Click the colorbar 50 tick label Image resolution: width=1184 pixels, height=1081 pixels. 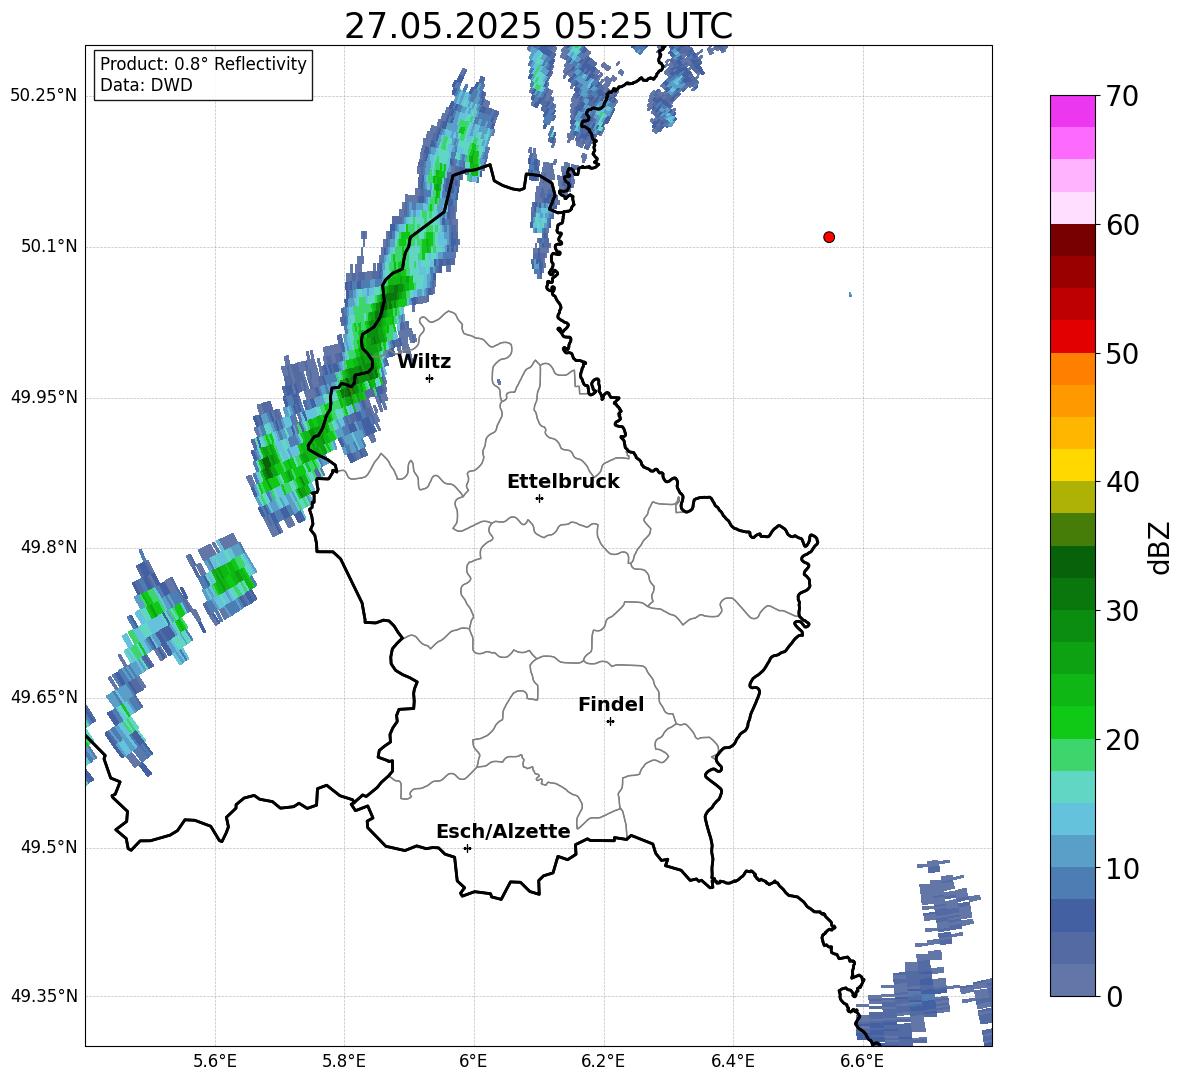[1122, 353]
